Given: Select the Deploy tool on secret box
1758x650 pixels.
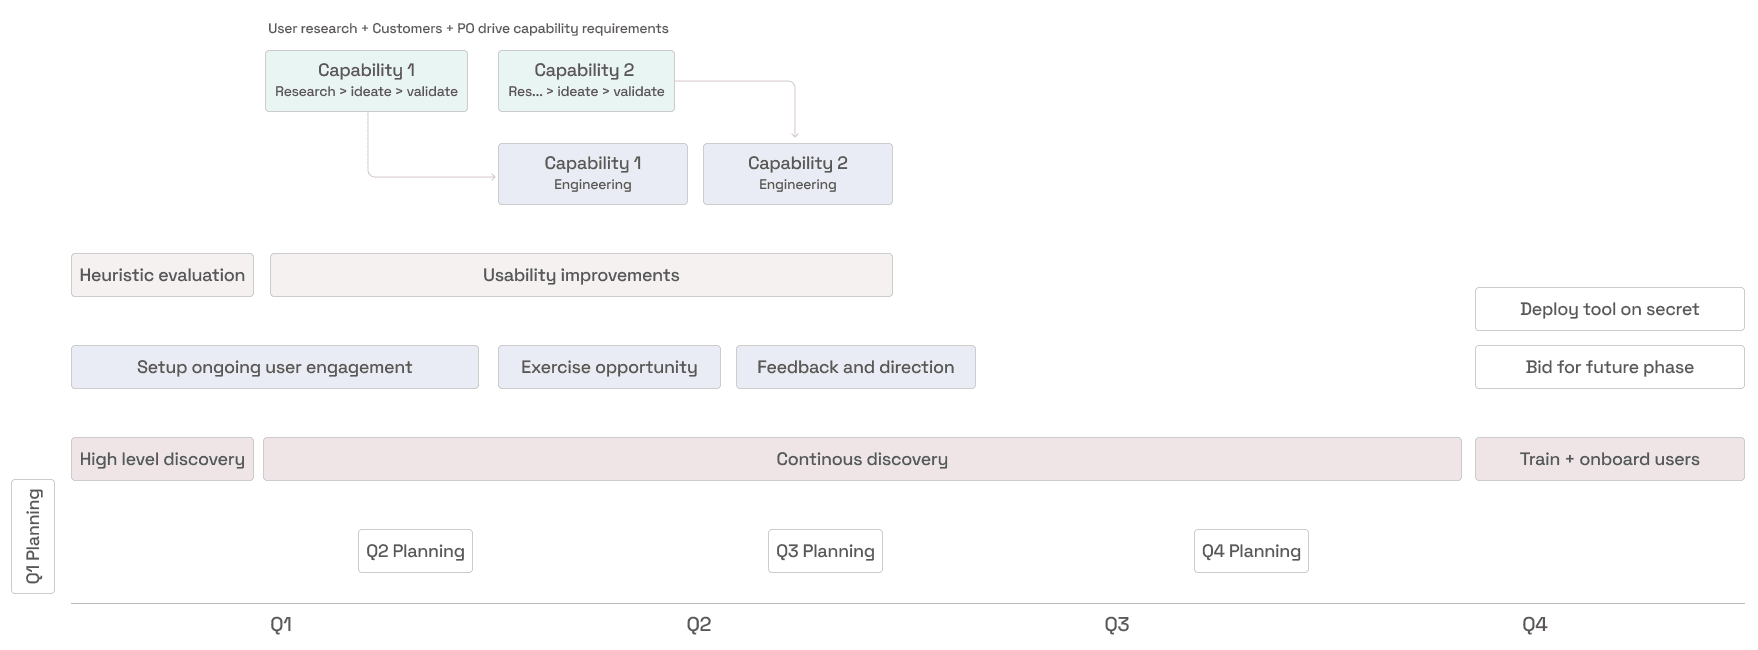Looking at the screenshot, I should pyautogui.click(x=1609, y=309).
